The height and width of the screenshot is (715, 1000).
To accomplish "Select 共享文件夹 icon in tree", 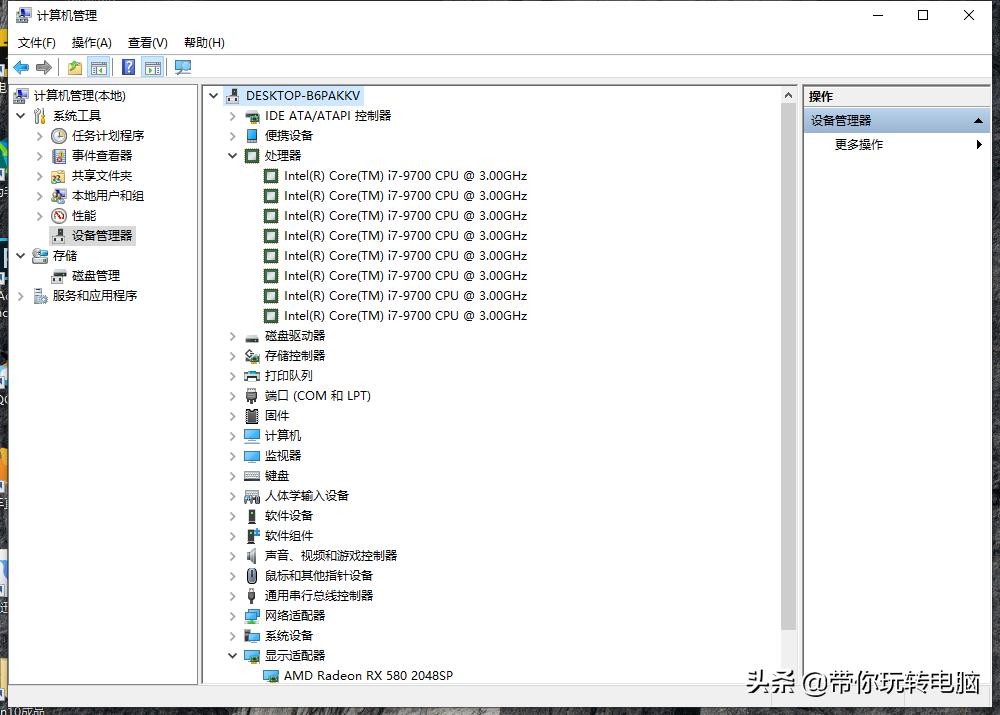I will click(x=59, y=176).
